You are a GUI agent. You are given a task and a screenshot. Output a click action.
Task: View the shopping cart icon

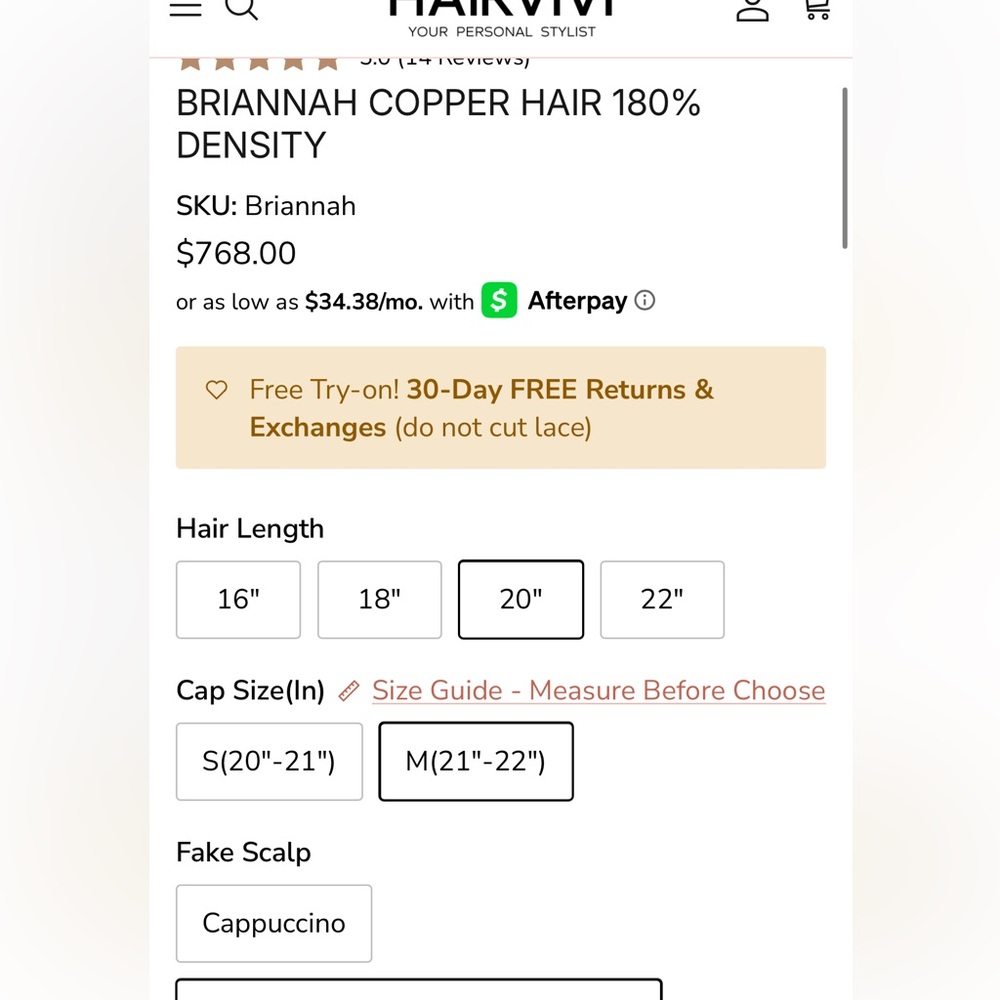click(818, 9)
